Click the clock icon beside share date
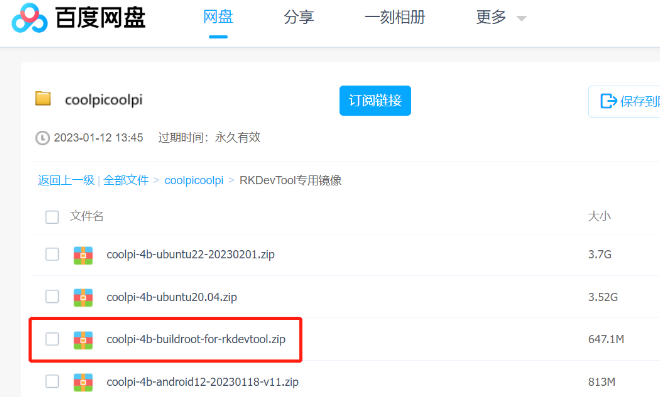The width and height of the screenshot is (660, 404). click(42, 138)
